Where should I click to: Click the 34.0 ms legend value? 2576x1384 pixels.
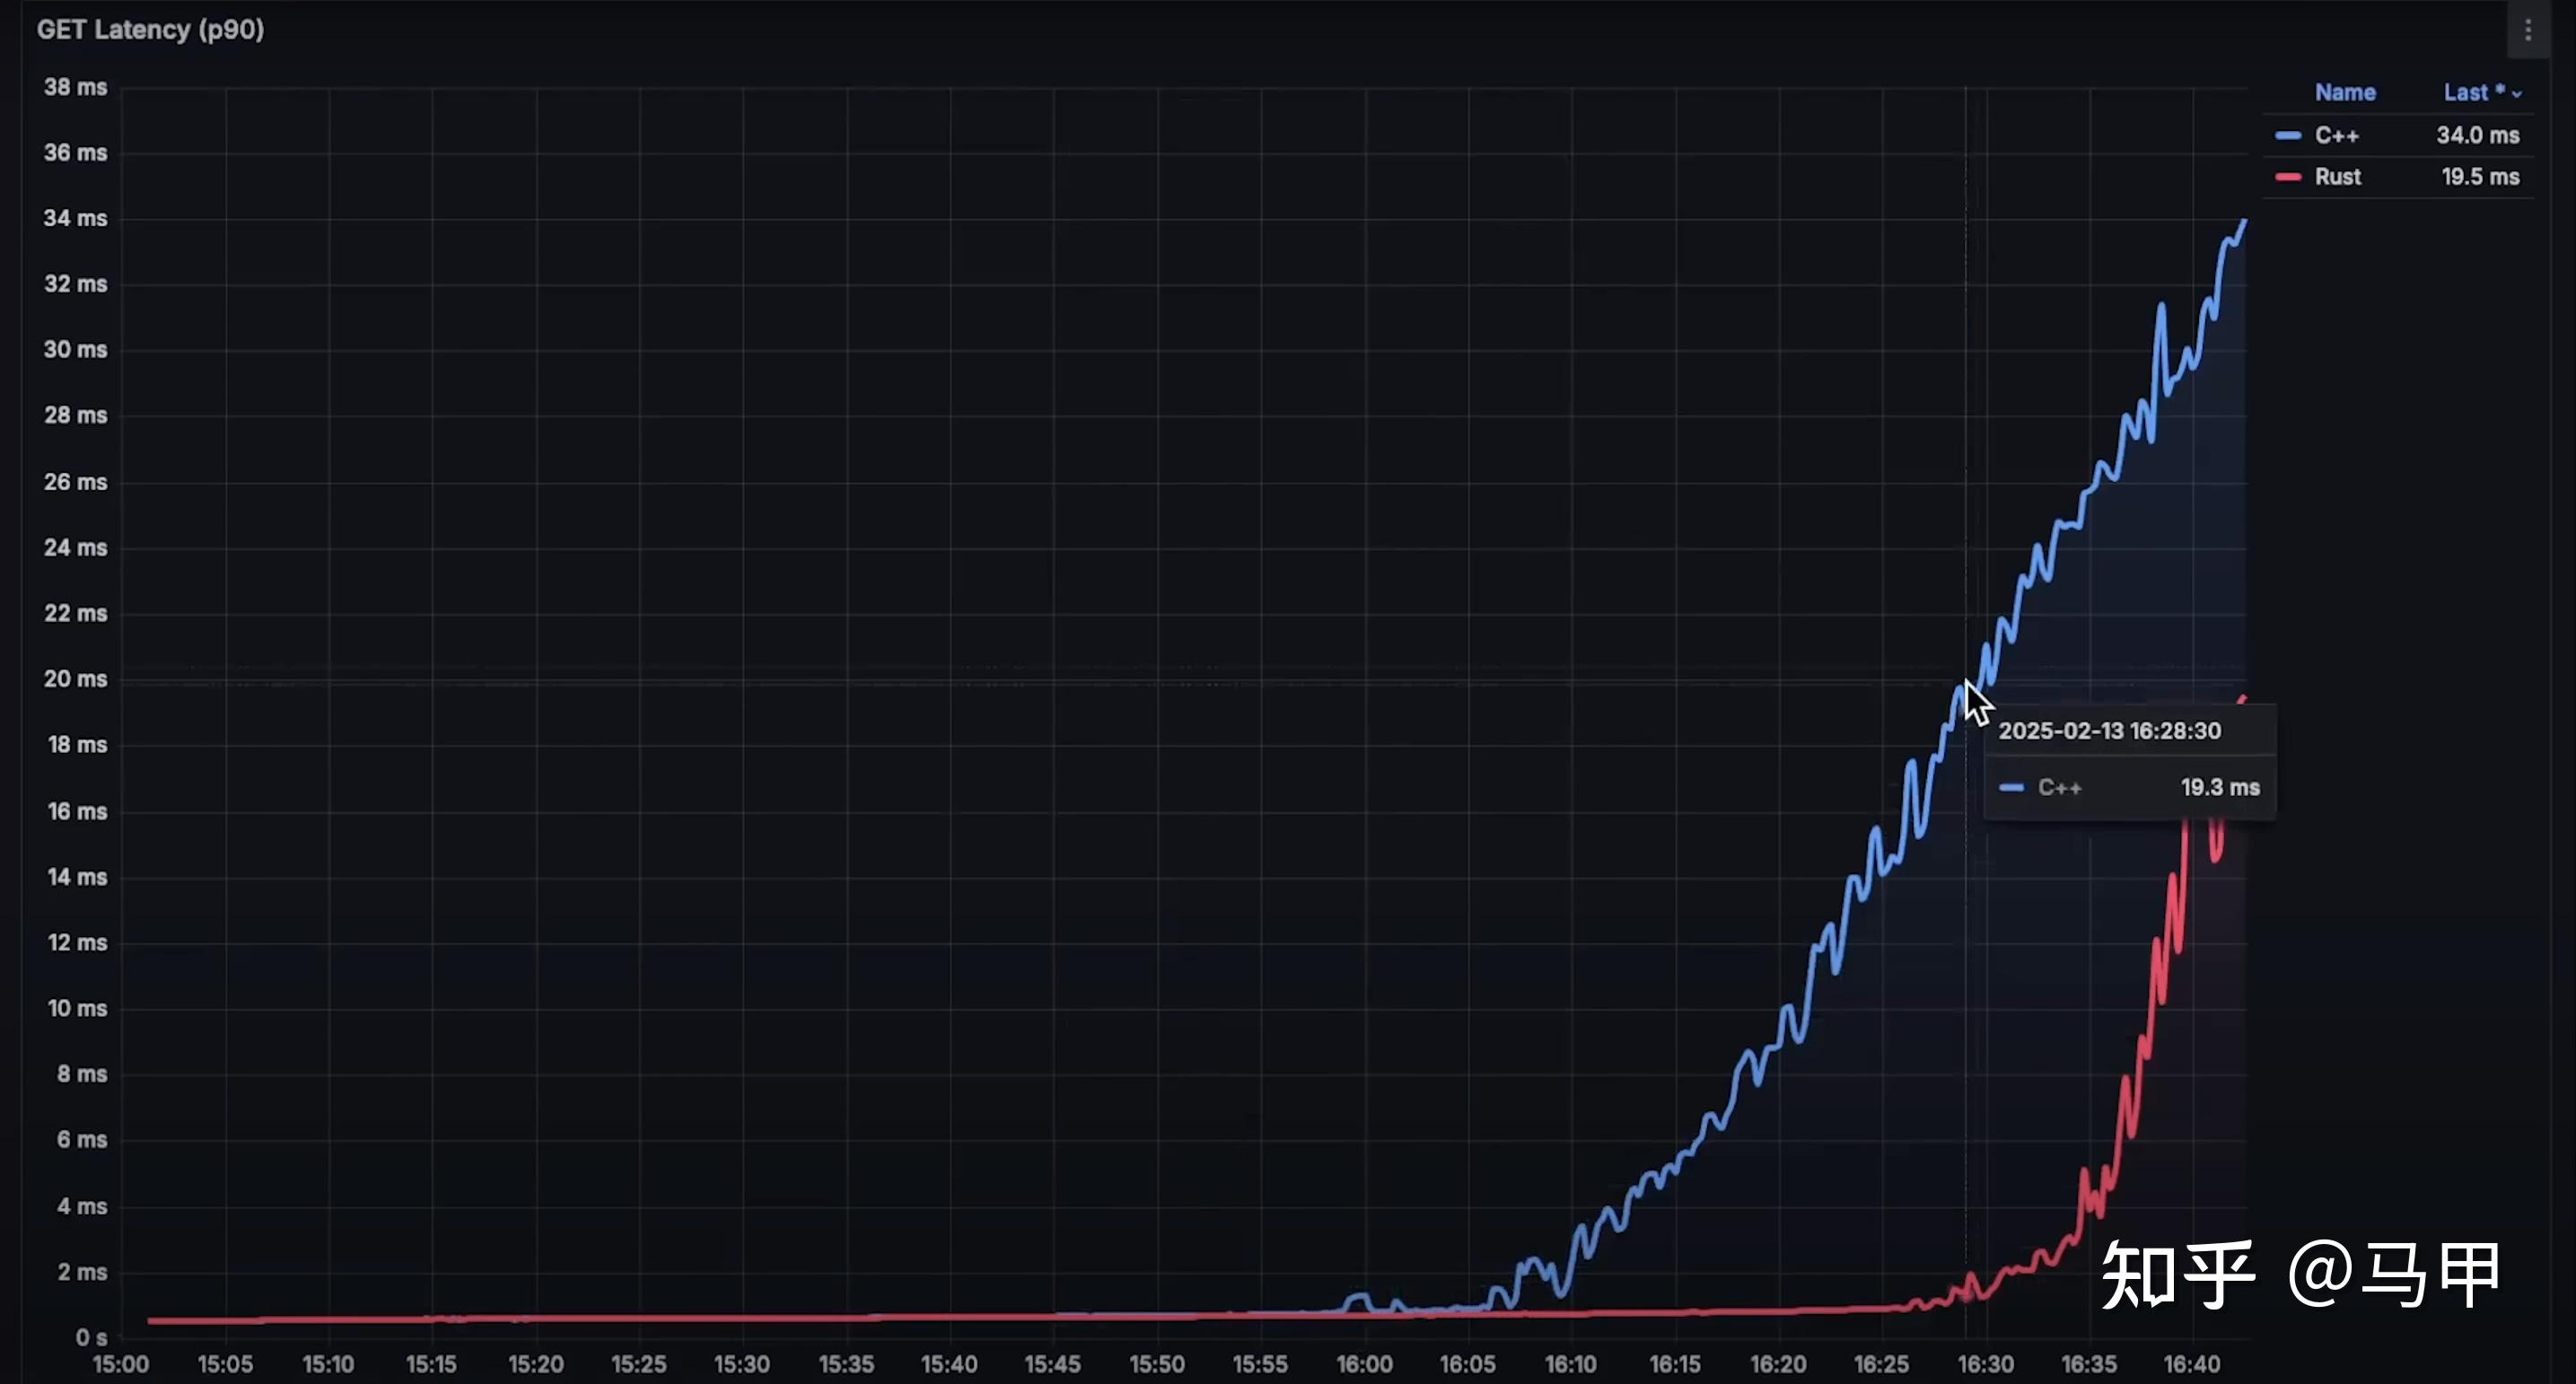(2477, 135)
